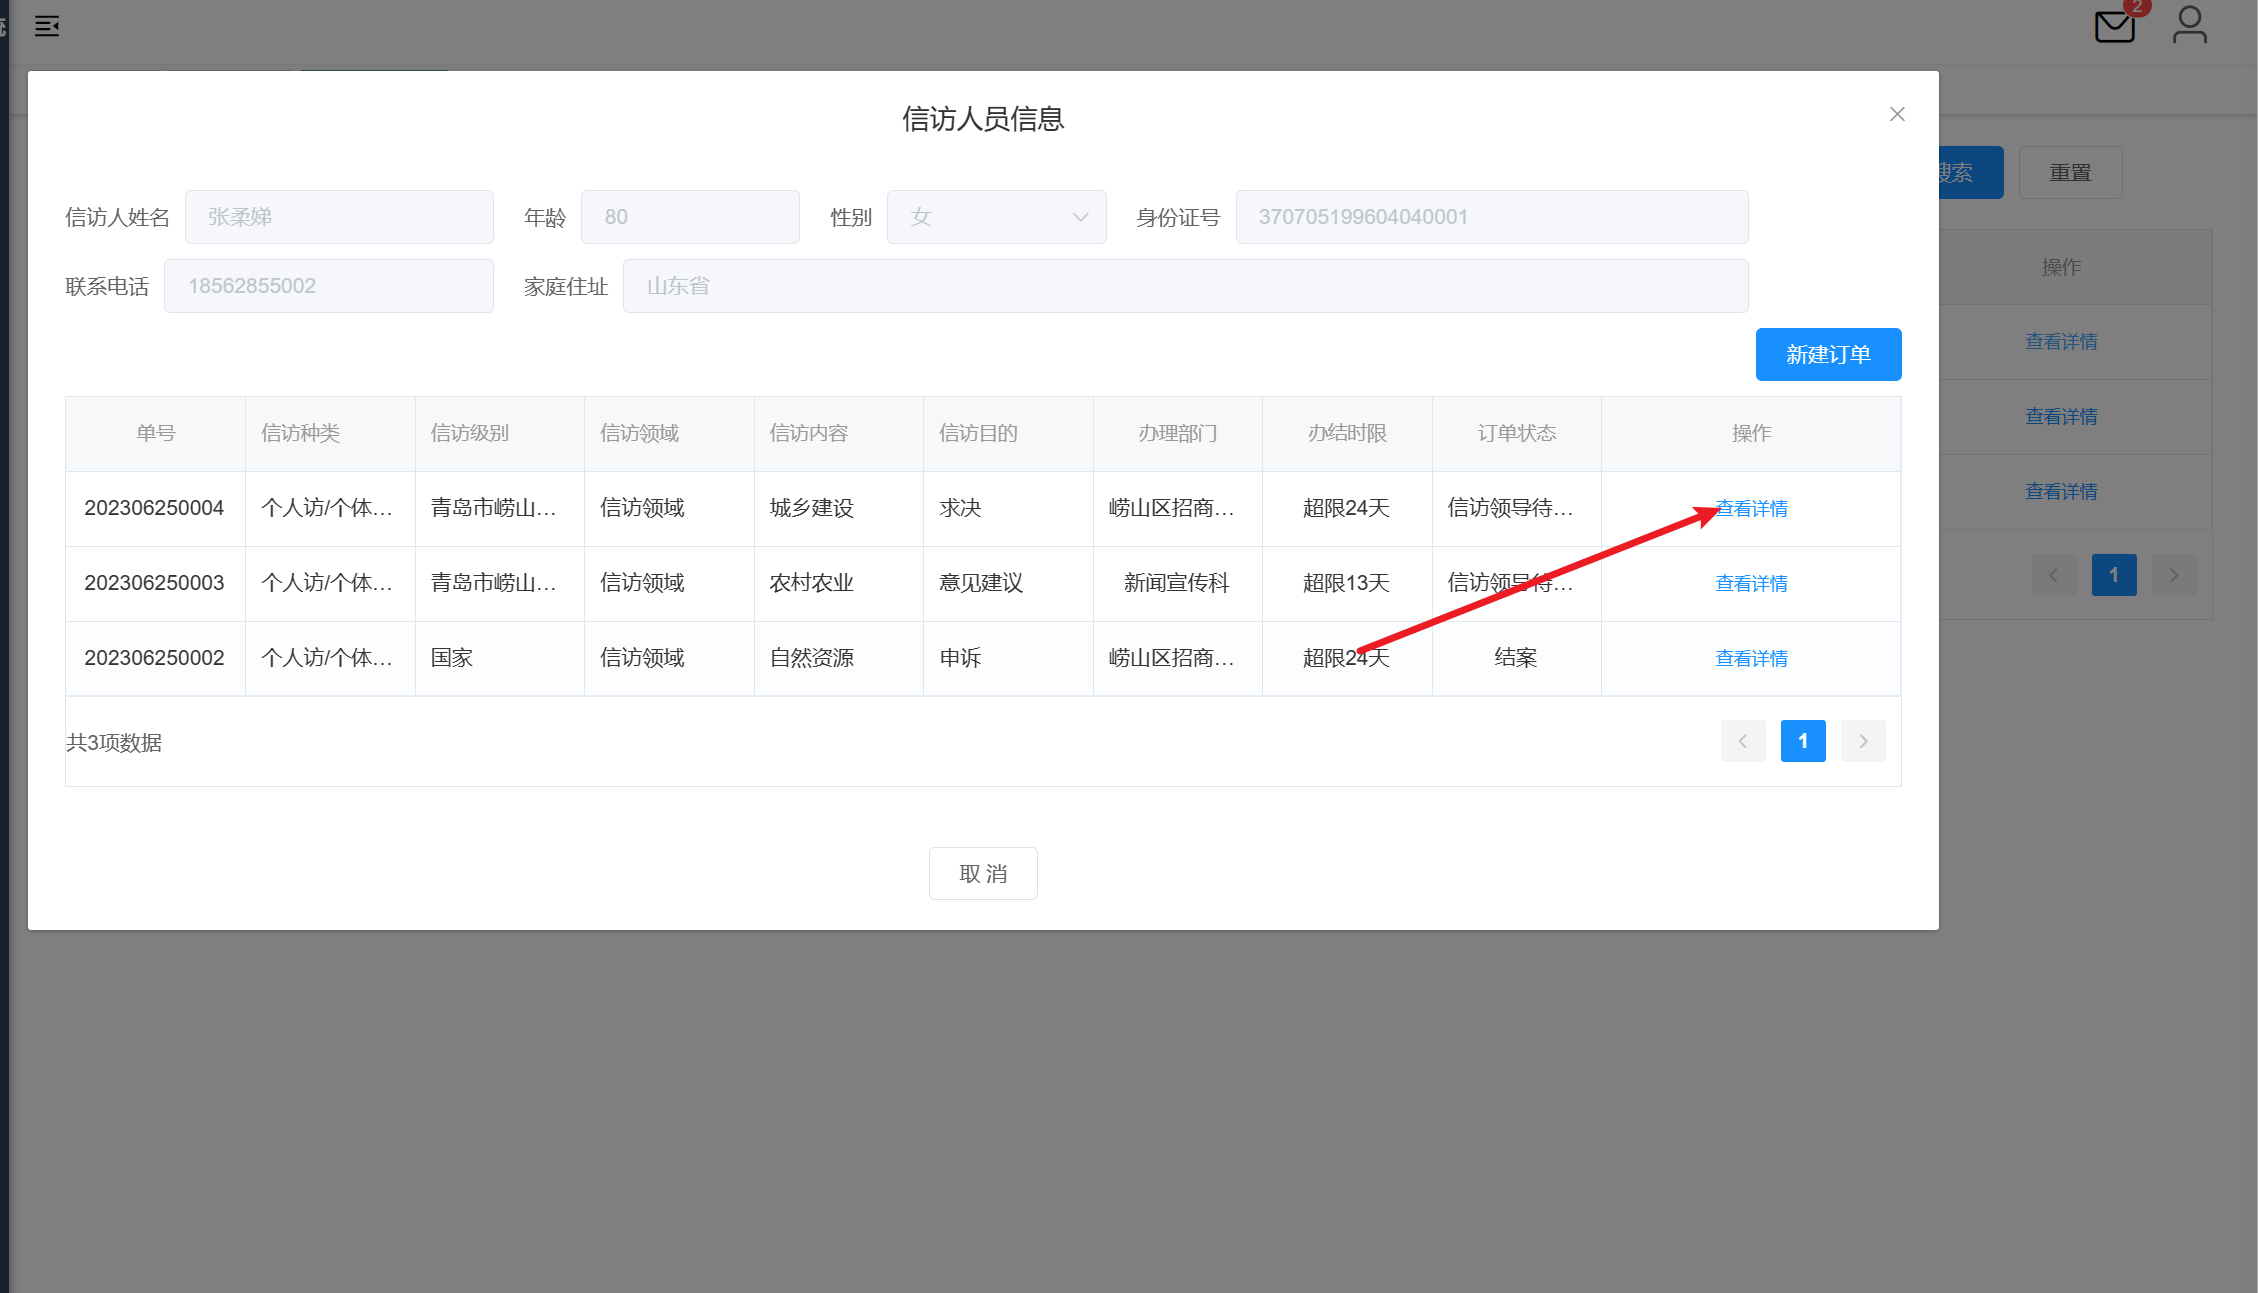2258x1293 pixels.
Task: Click the 新建订单 button
Action: [1828, 354]
